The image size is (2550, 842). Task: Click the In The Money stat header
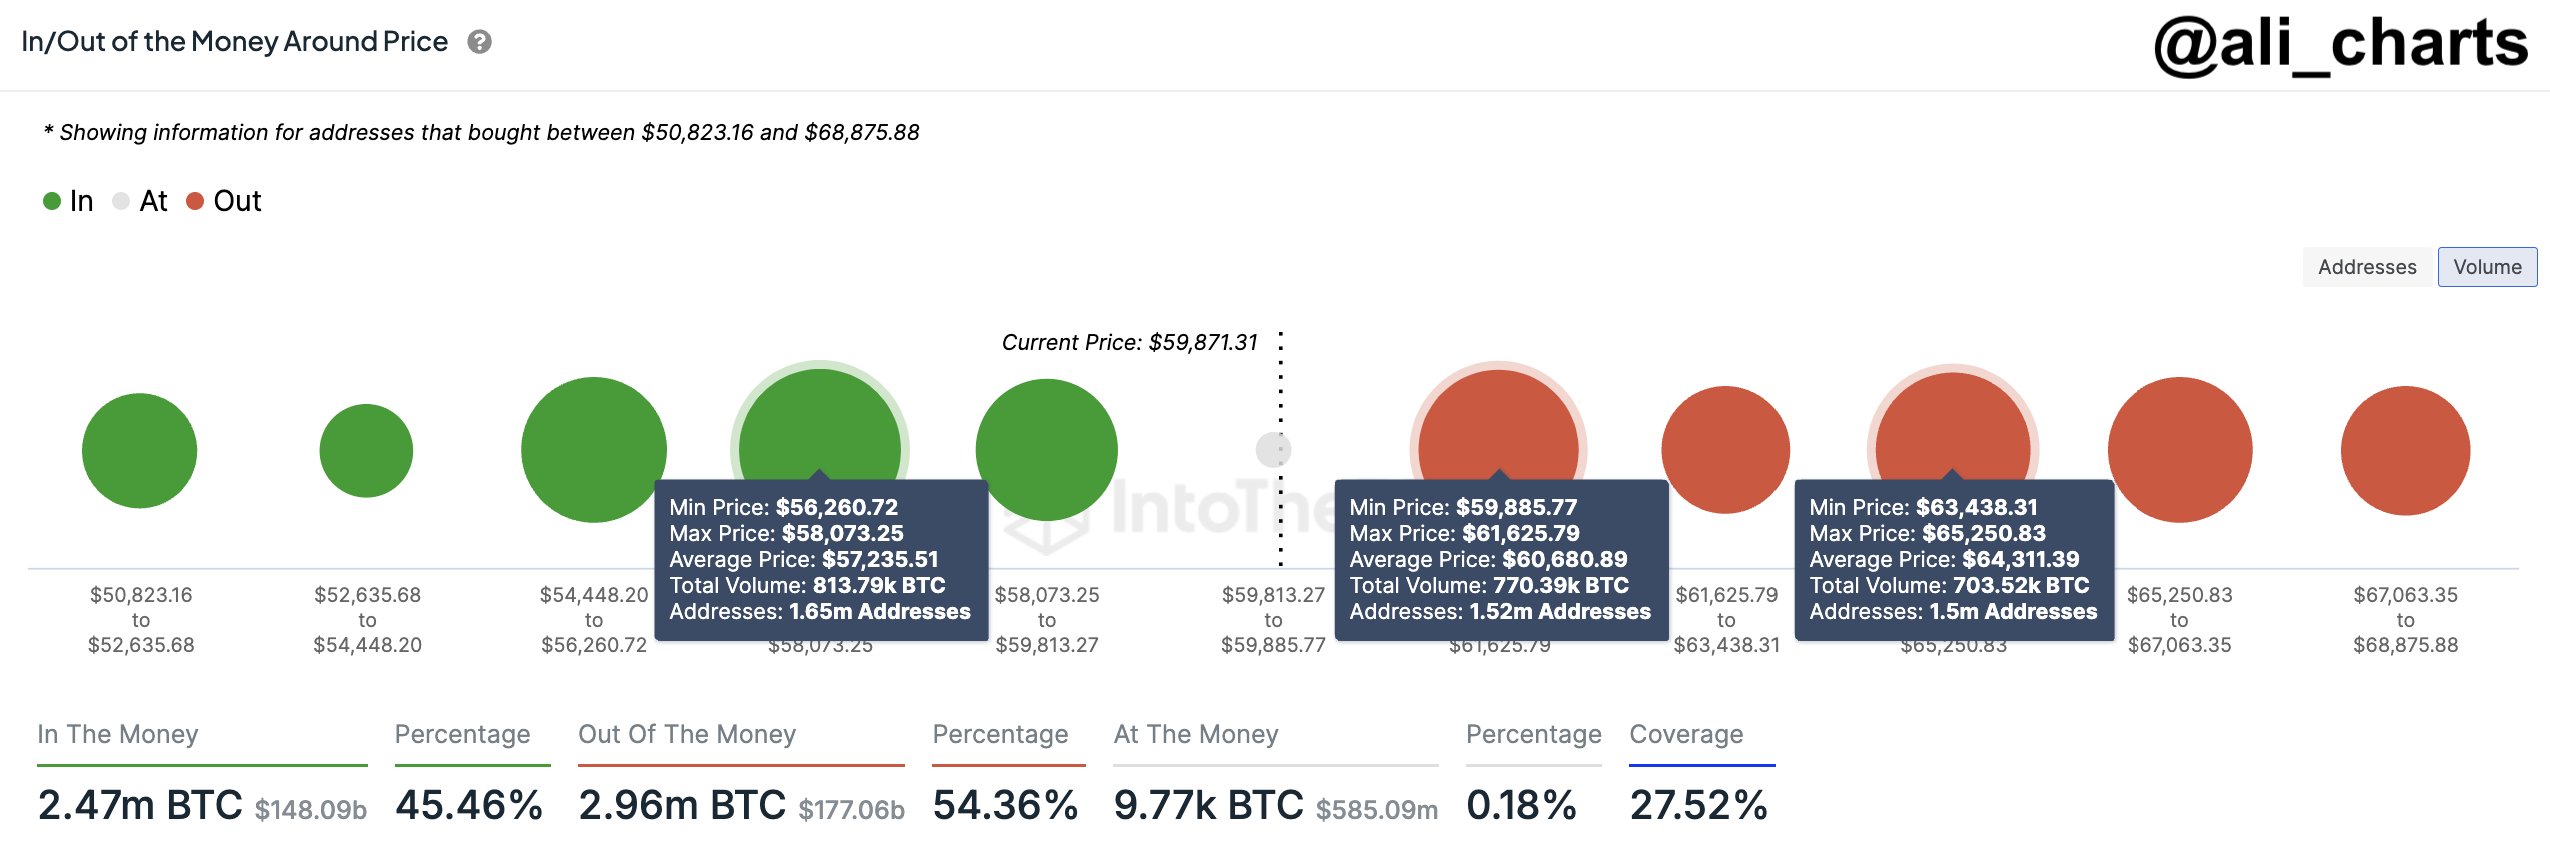118,734
